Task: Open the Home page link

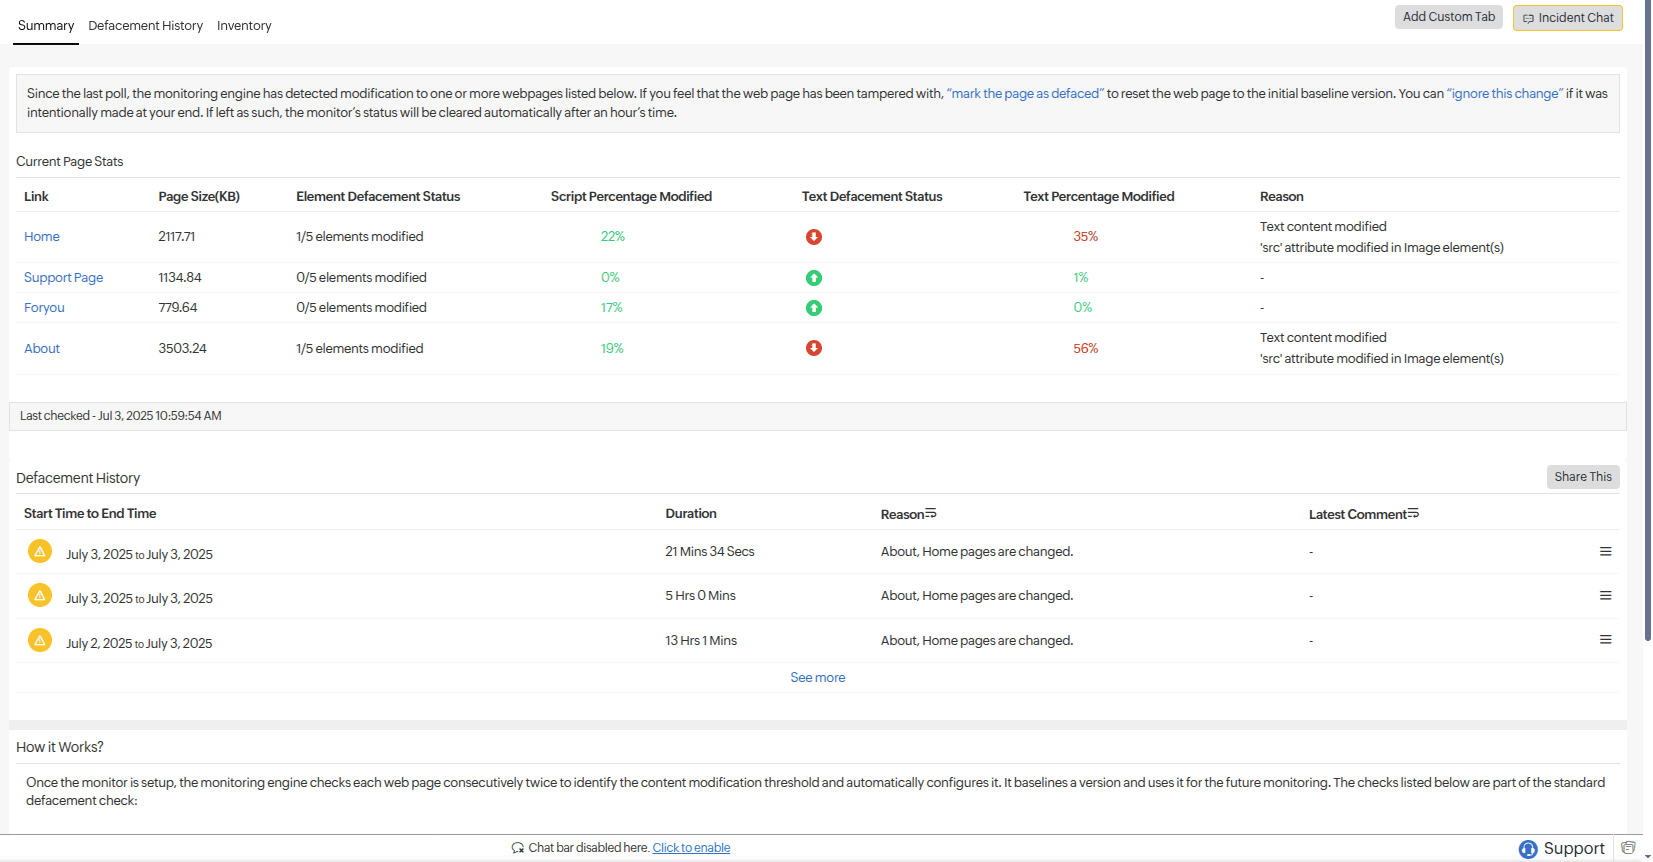Action: pos(42,237)
